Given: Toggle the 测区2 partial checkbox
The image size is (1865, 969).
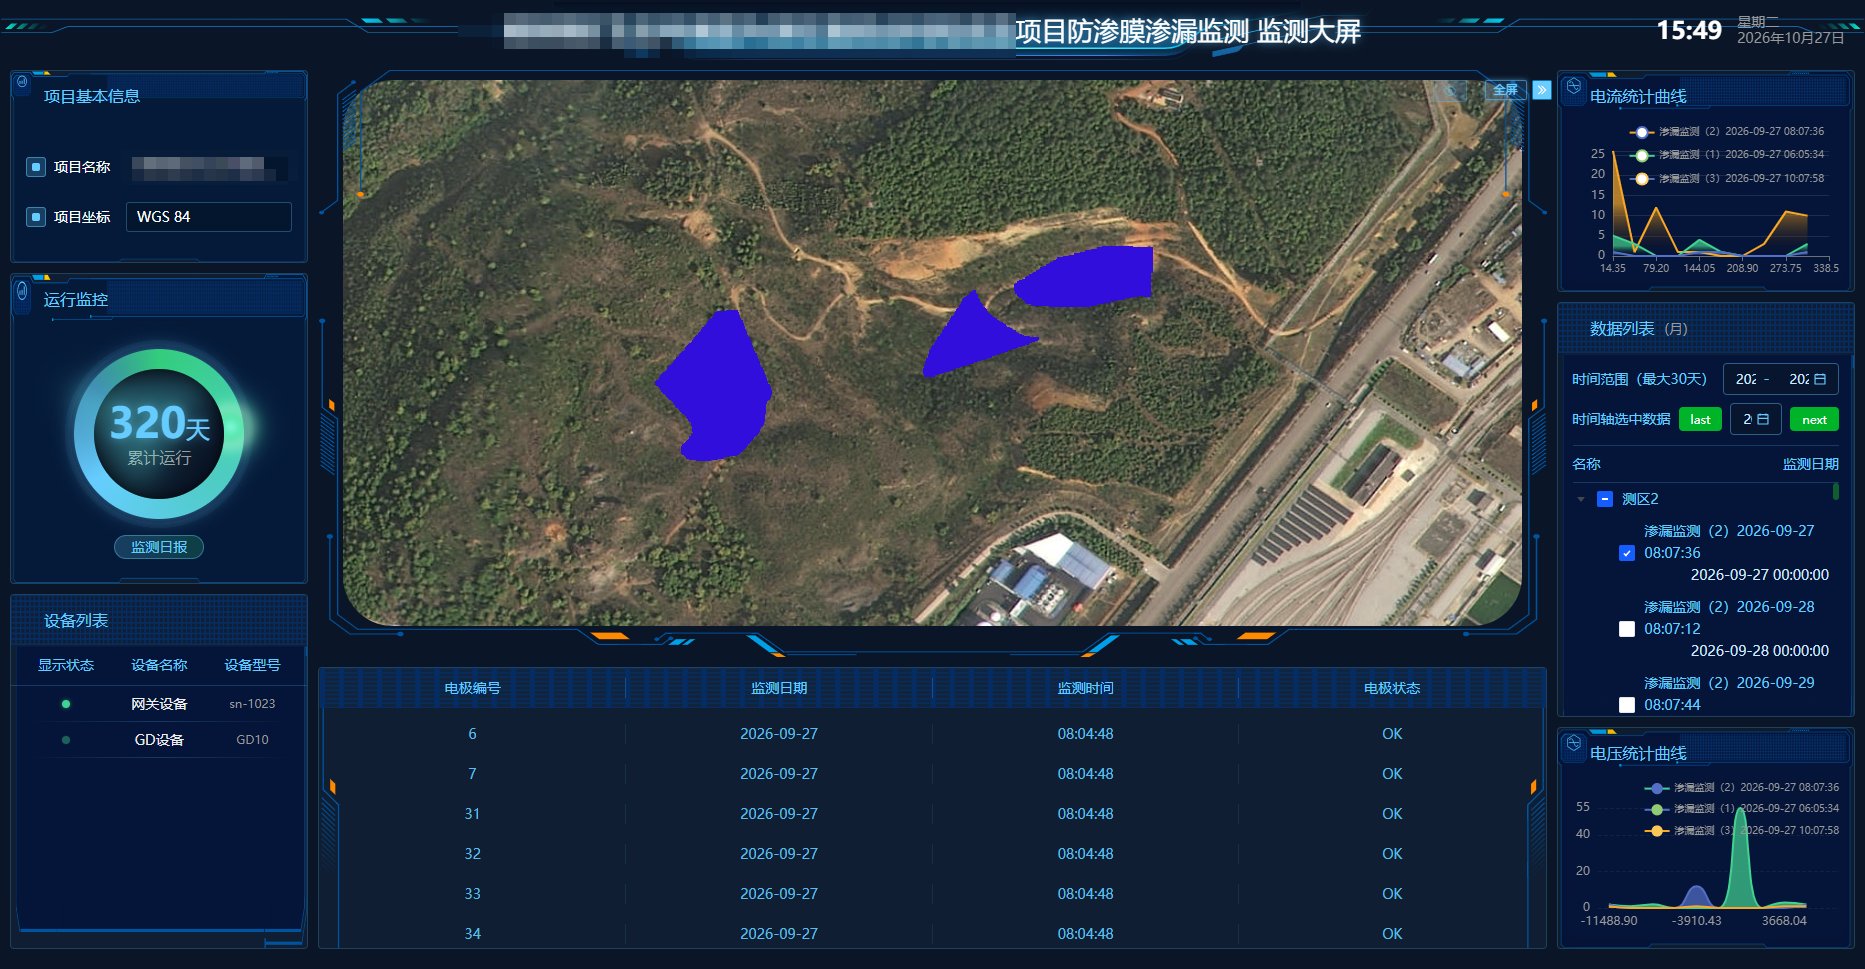Looking at the screenshot, I should 1605,499.
